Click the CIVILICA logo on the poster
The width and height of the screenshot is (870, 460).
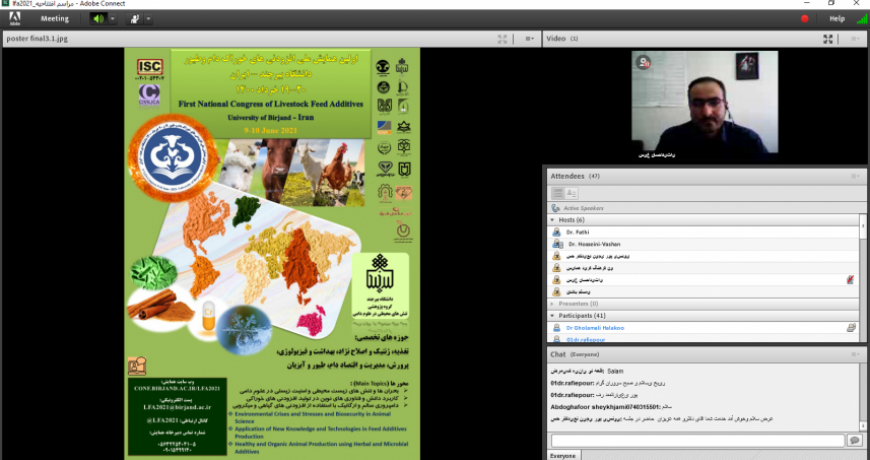coord(149,95)
